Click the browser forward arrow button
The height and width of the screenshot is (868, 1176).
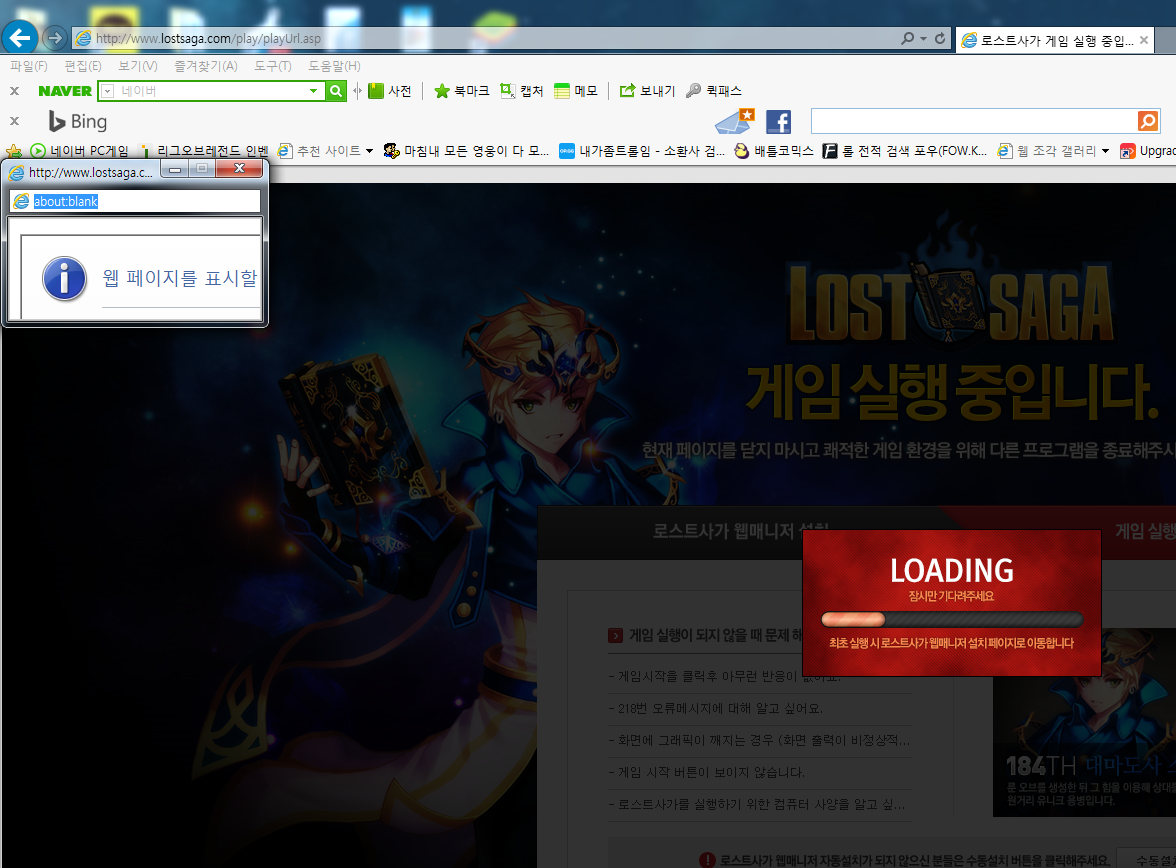[54, 38]
